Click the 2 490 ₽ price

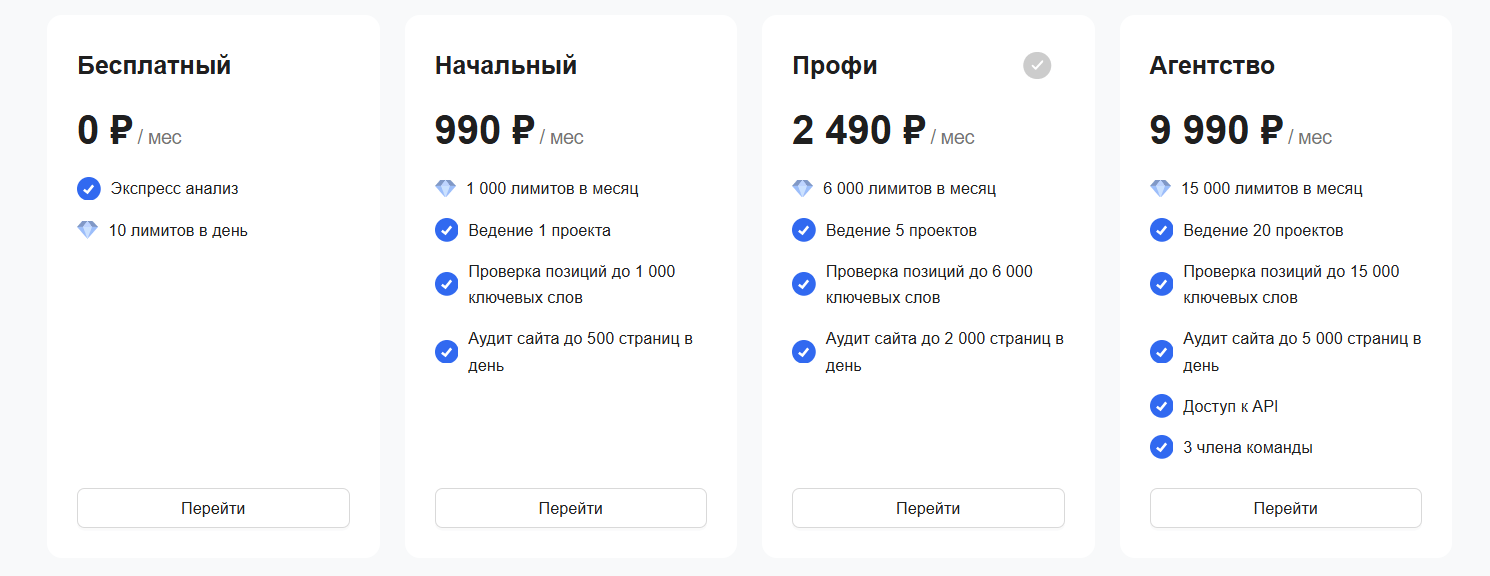(x=858, y=131)
